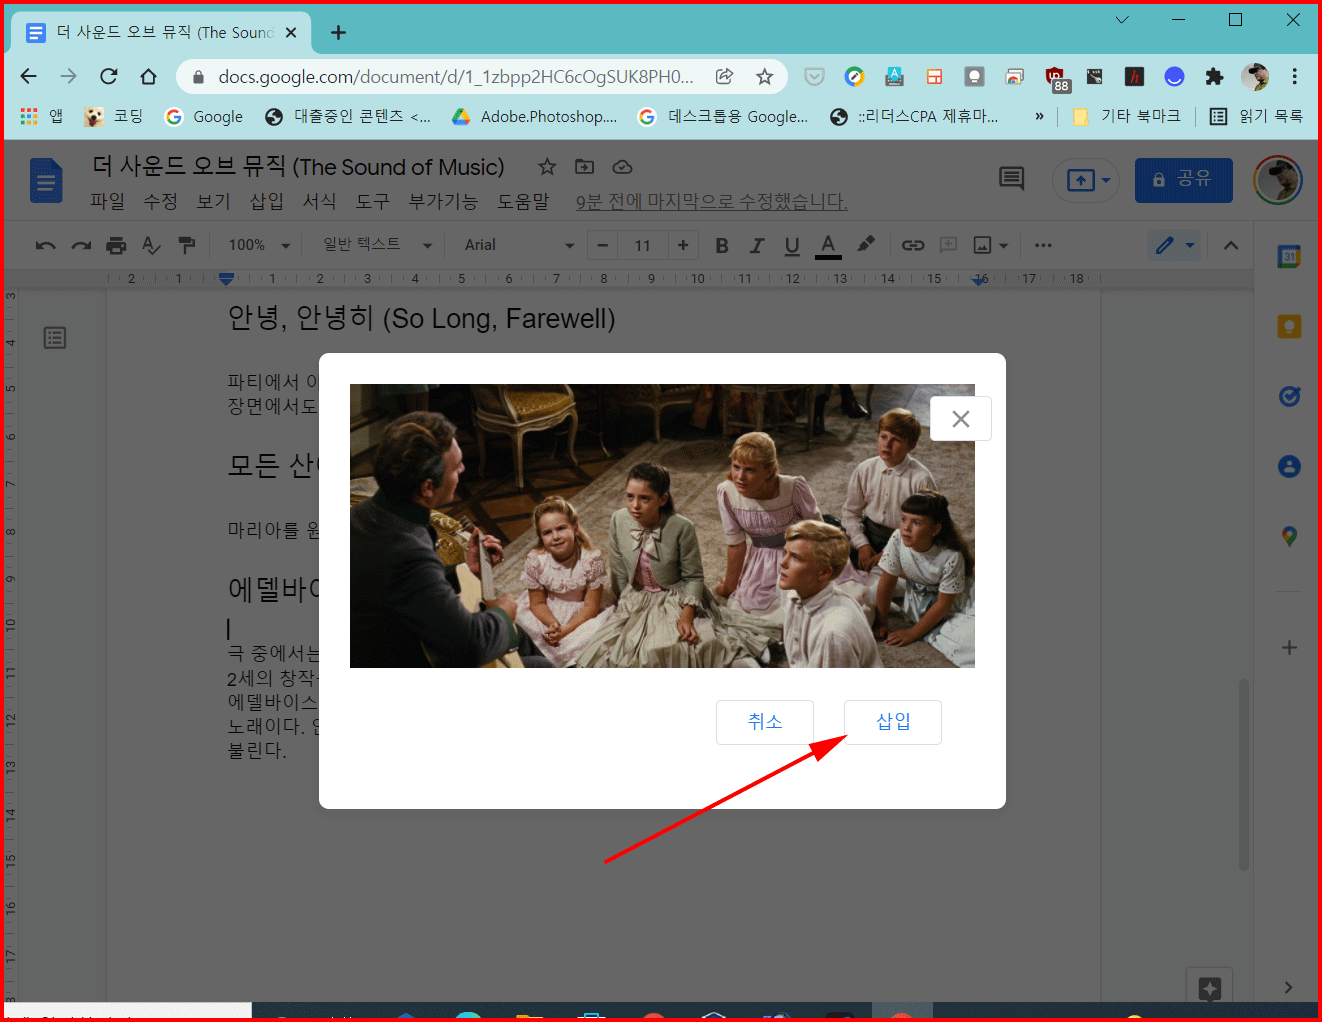This screenshot has width=1322, height=1022.
Task: Open the 100% zoom dropdown
Action: click(259, 245)
